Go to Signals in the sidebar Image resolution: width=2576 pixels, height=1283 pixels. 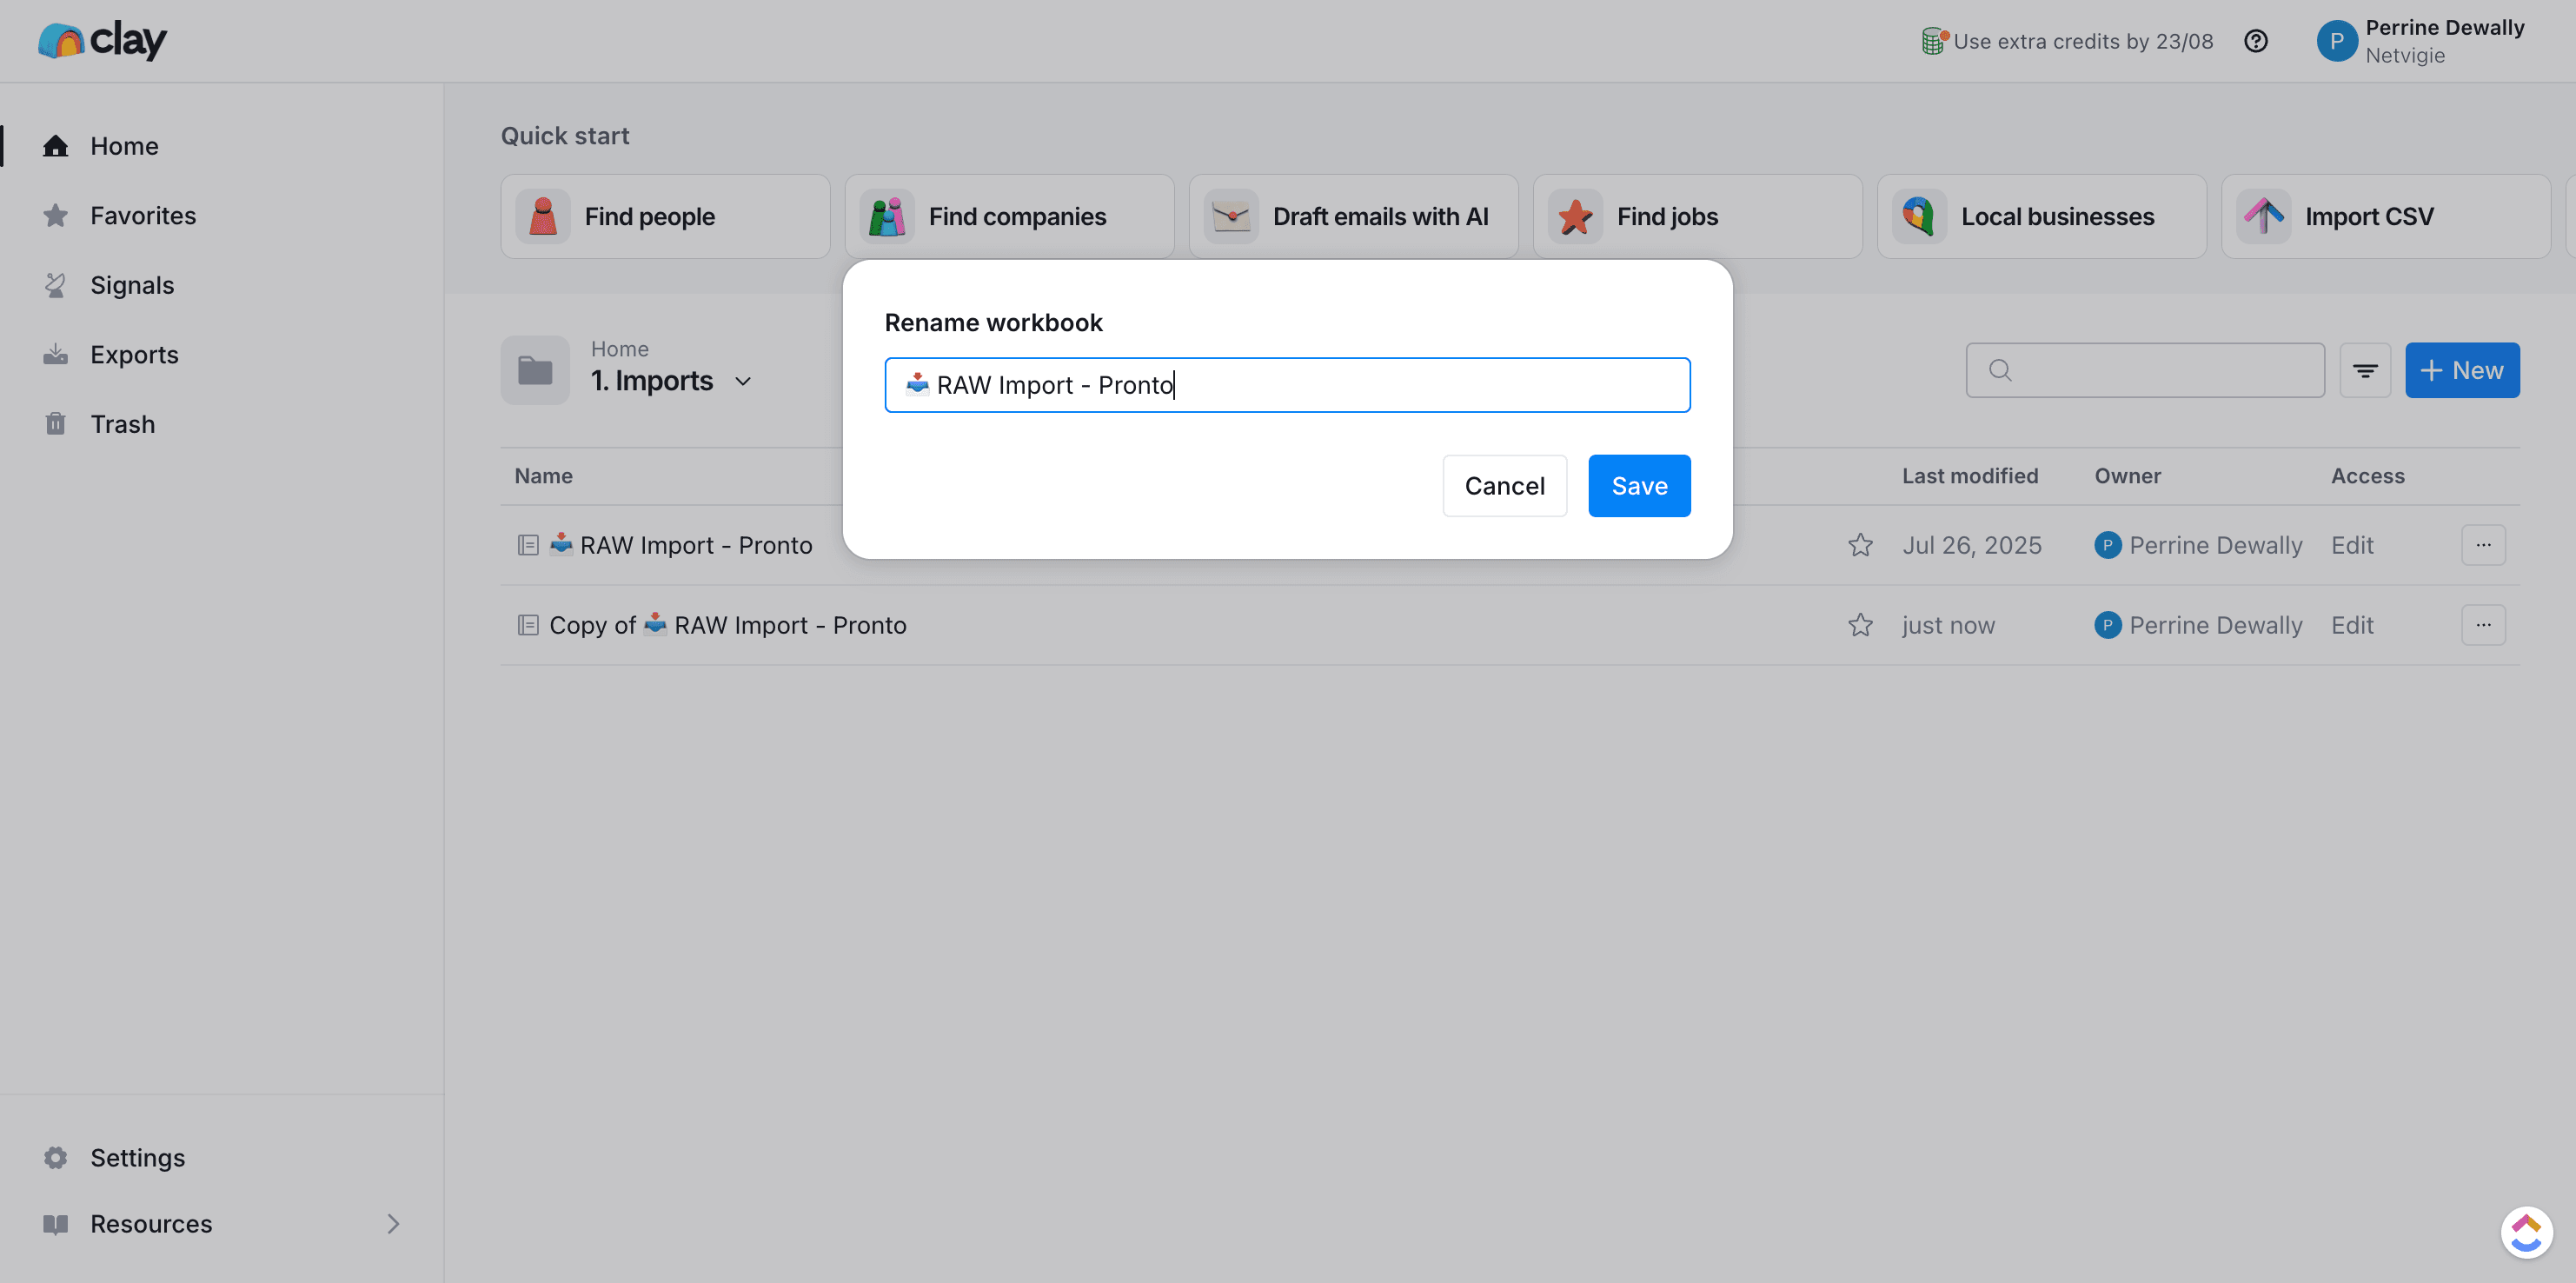[132, 285]
